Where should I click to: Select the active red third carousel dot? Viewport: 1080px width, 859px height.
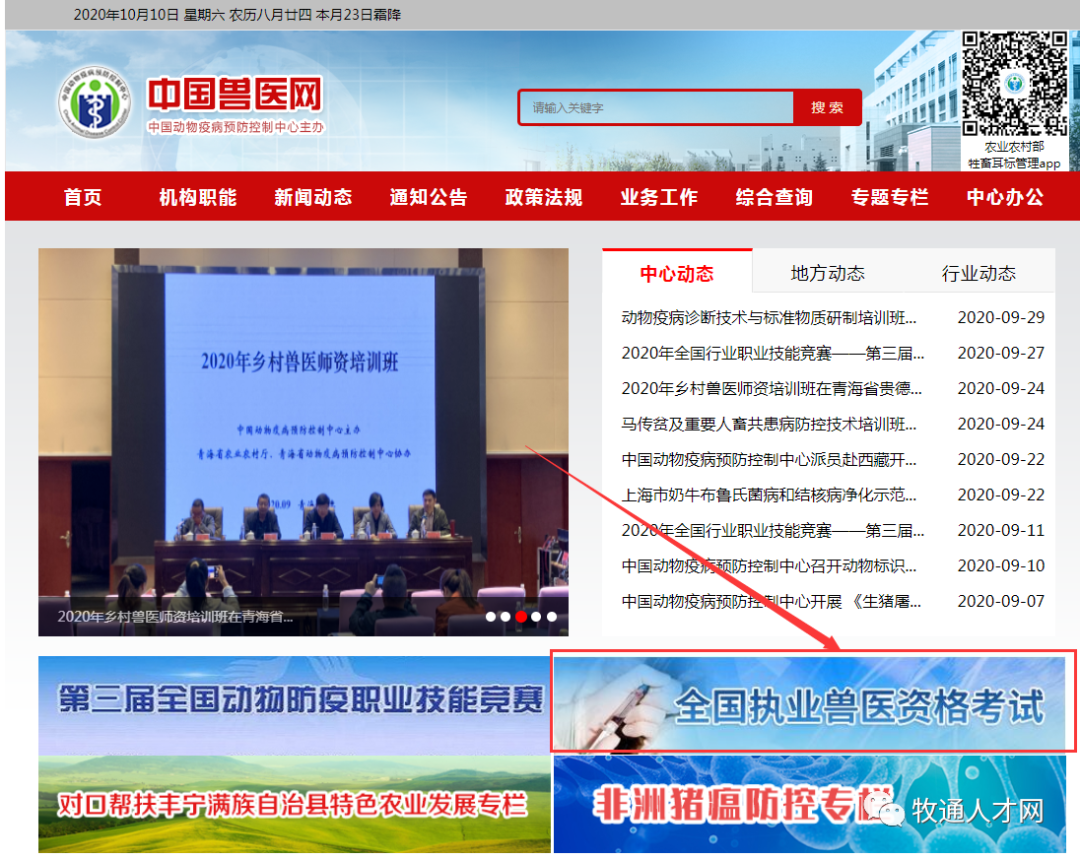(x=521, y=617)
